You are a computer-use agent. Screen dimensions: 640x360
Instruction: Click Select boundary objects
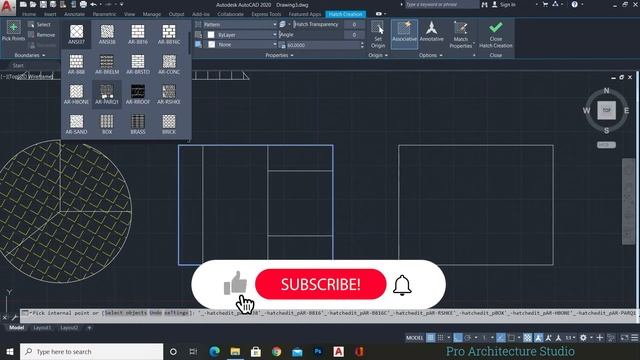(40, 24)
